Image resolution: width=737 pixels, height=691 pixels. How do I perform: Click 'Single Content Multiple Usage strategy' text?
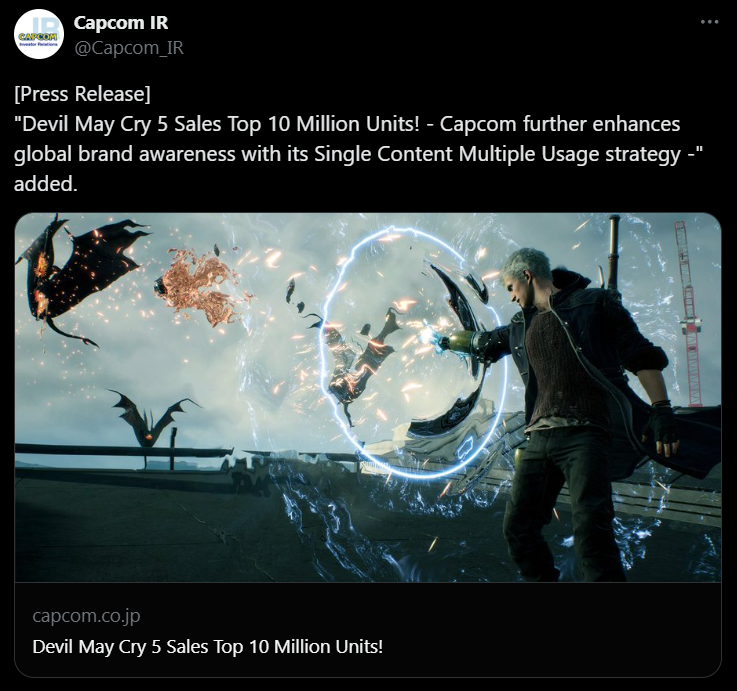click(x=497, y=155)
